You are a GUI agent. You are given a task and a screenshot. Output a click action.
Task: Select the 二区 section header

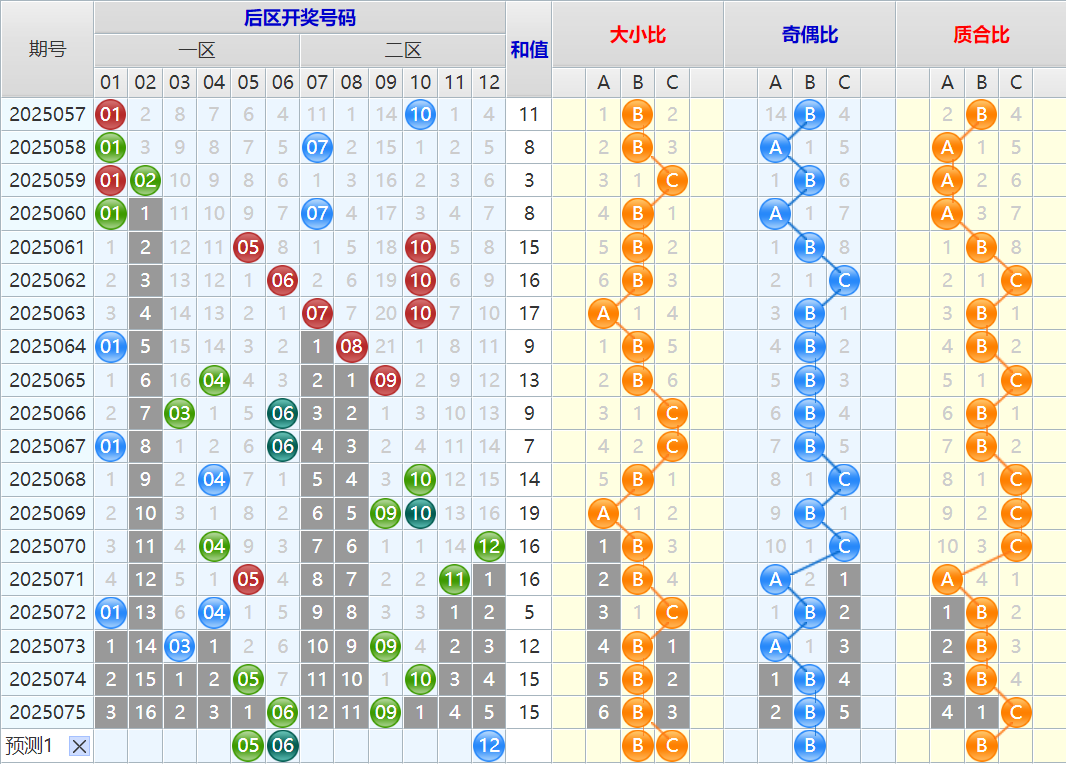click(x=403, y=50)
